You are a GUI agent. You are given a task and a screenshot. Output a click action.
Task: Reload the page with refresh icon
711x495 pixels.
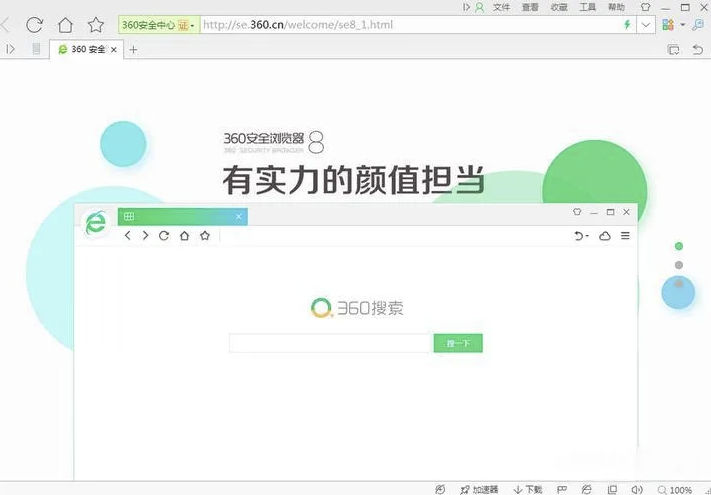(x=34, y=25)
